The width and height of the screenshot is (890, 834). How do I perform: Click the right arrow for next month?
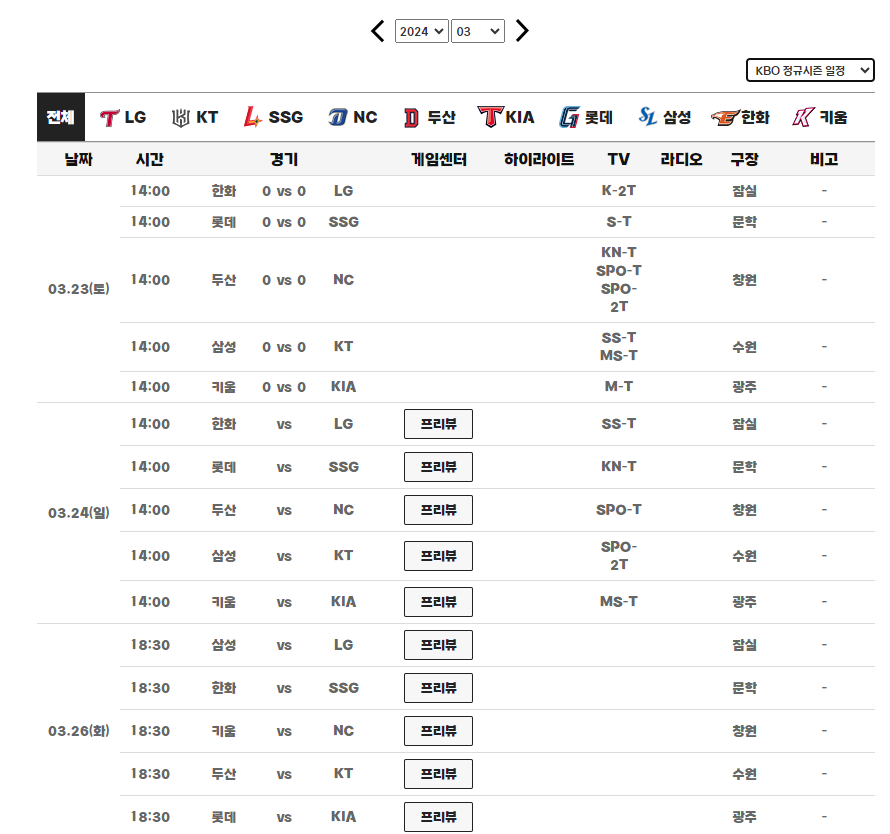tap(522, 31)
